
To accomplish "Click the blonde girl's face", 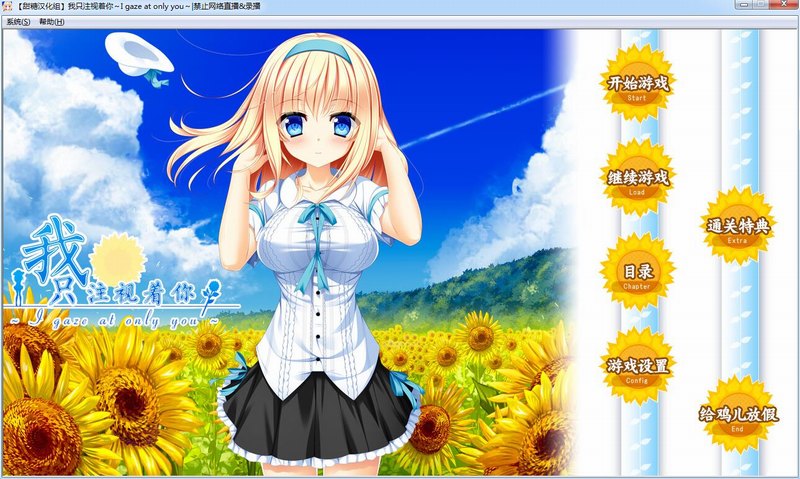I will tap(316, 125).
